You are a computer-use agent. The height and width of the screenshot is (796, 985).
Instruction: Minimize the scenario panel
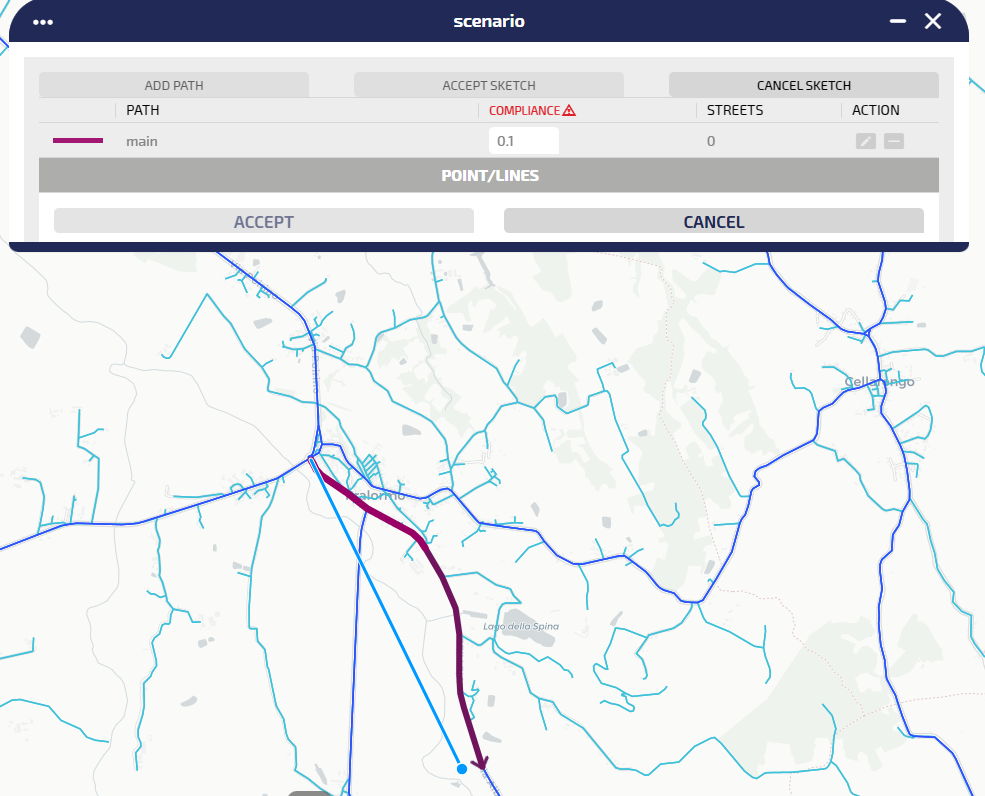(898, 21)
